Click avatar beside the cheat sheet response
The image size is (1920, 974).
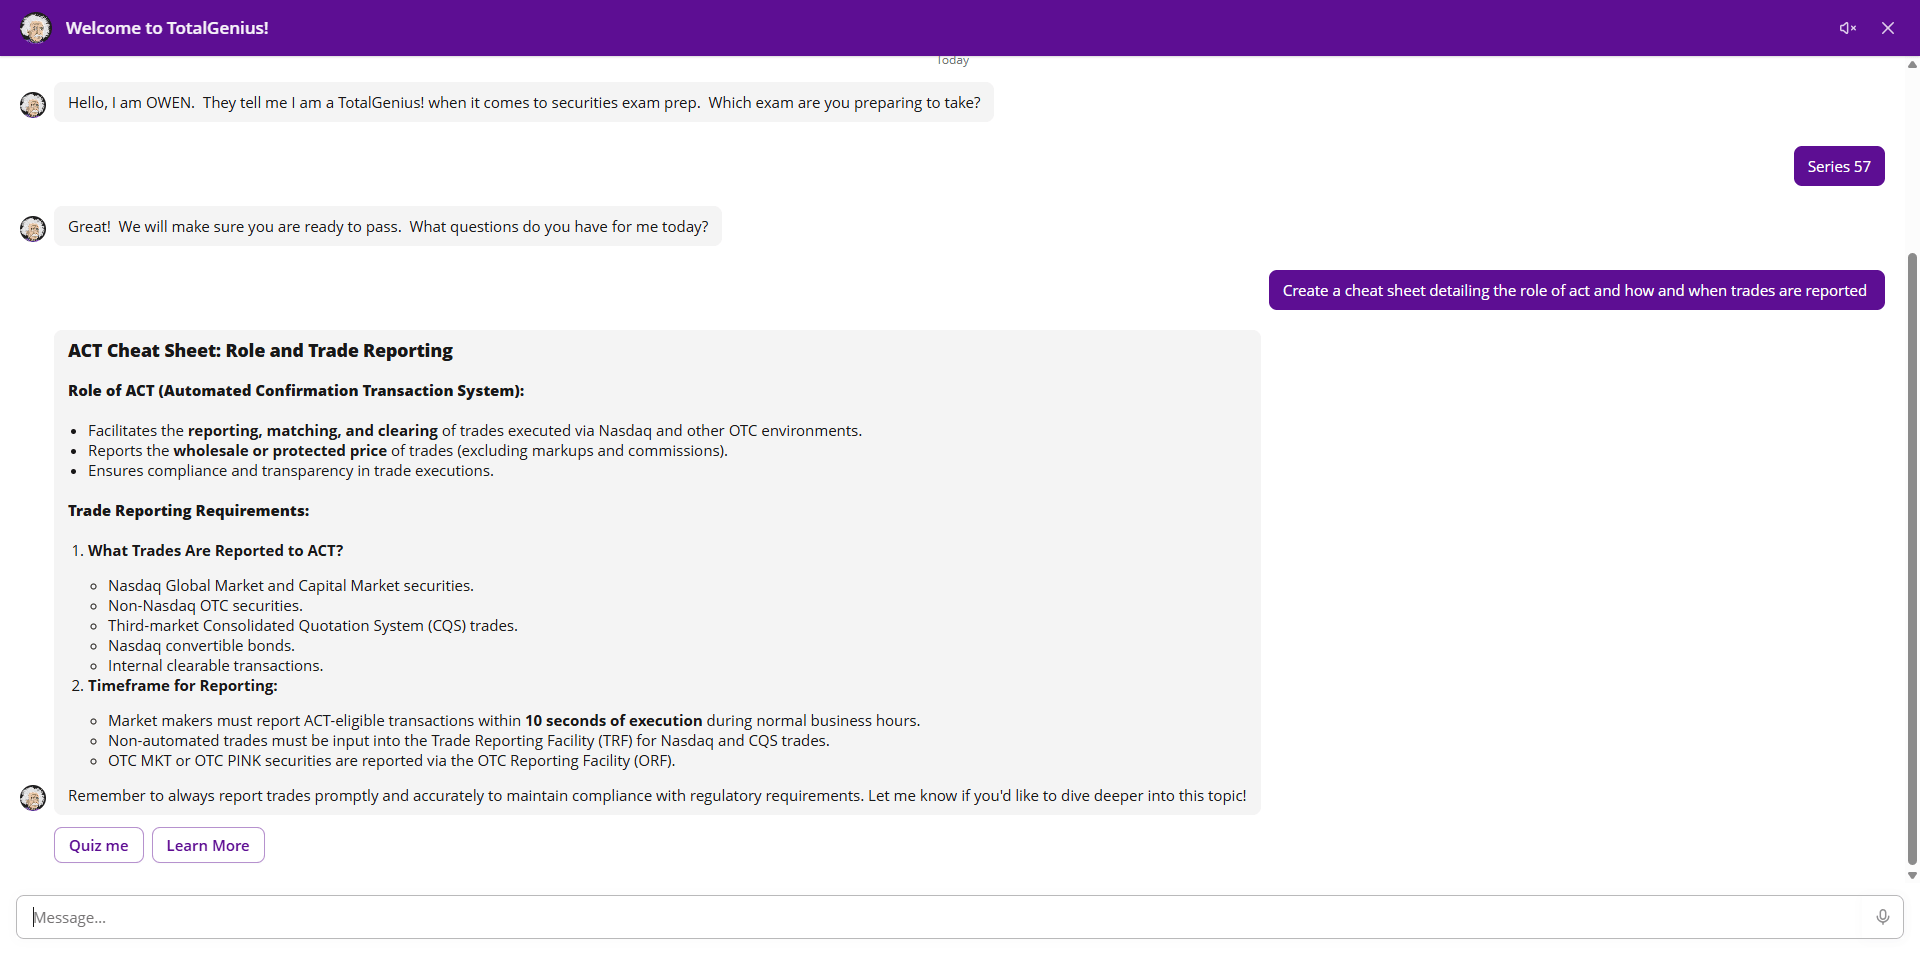[x=33, y=797]
